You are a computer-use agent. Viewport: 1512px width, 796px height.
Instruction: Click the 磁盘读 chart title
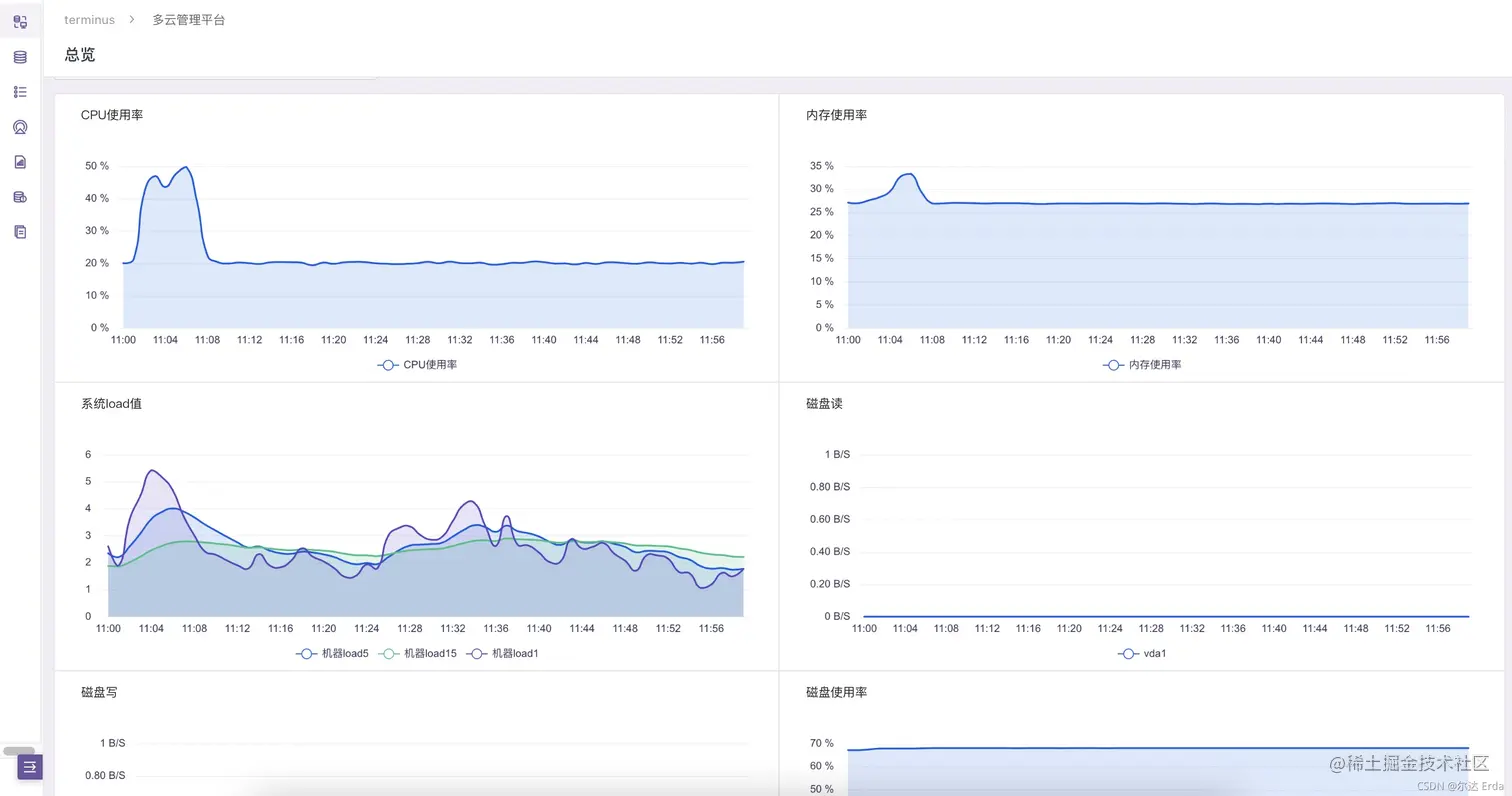[x=825, y=404]
